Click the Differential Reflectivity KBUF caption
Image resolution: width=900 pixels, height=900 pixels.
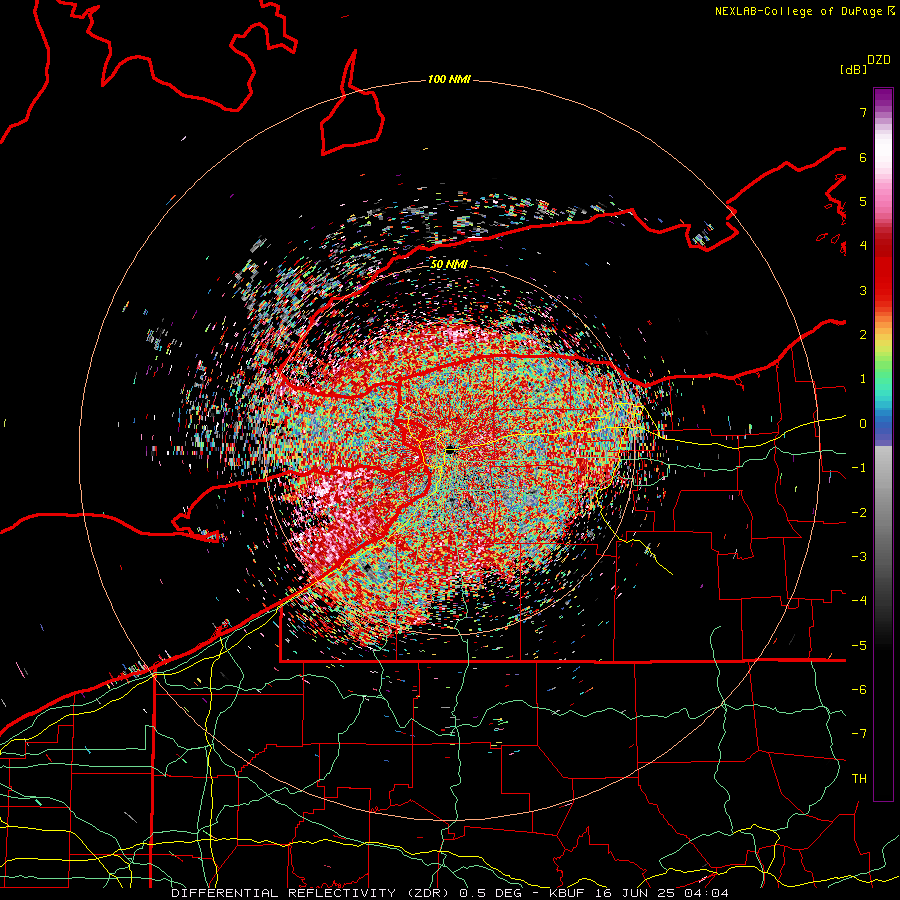[x=450, y=893]
